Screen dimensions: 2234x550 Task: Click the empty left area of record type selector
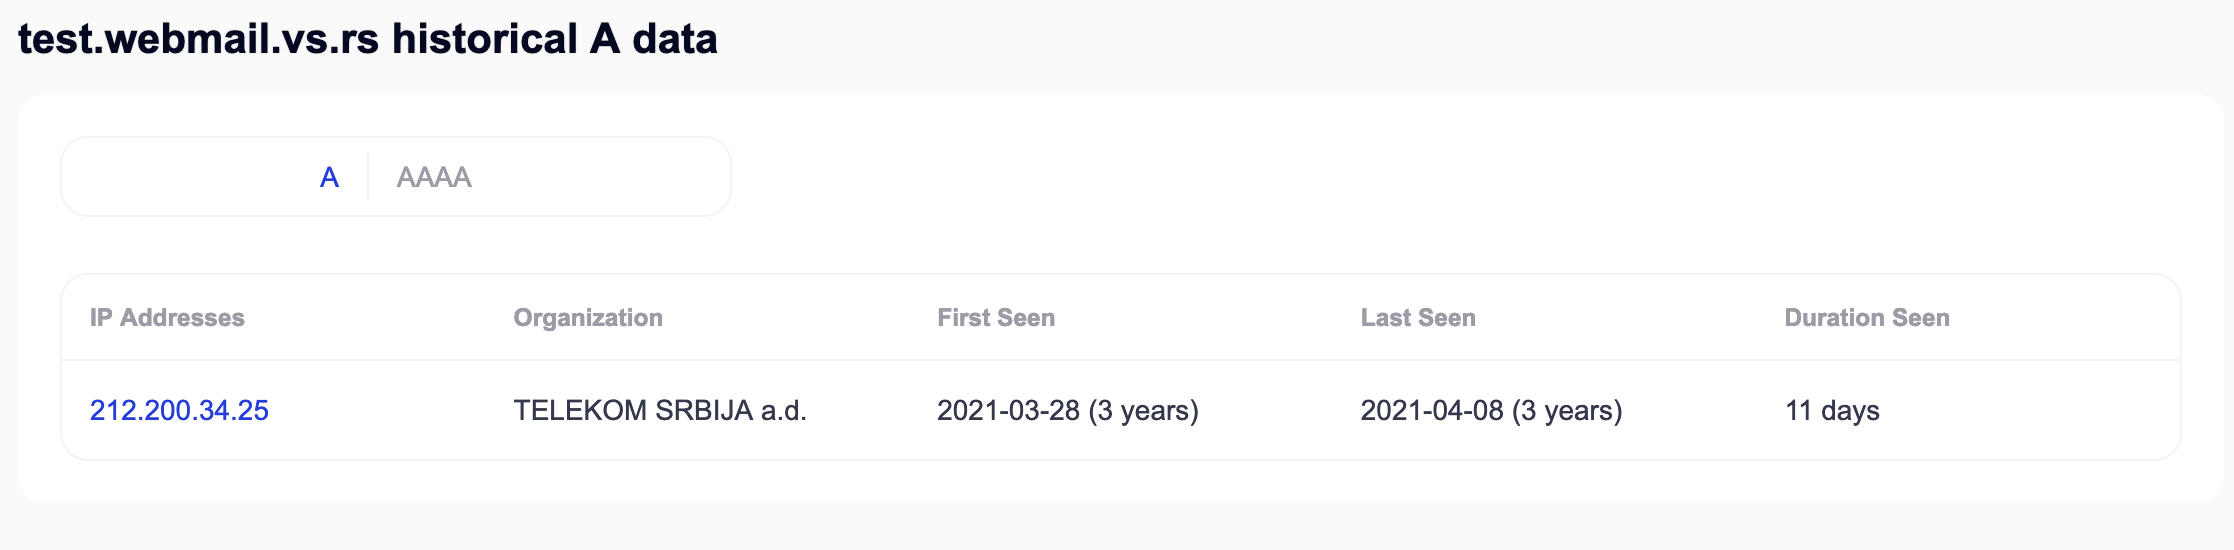(x=190, y=177)
